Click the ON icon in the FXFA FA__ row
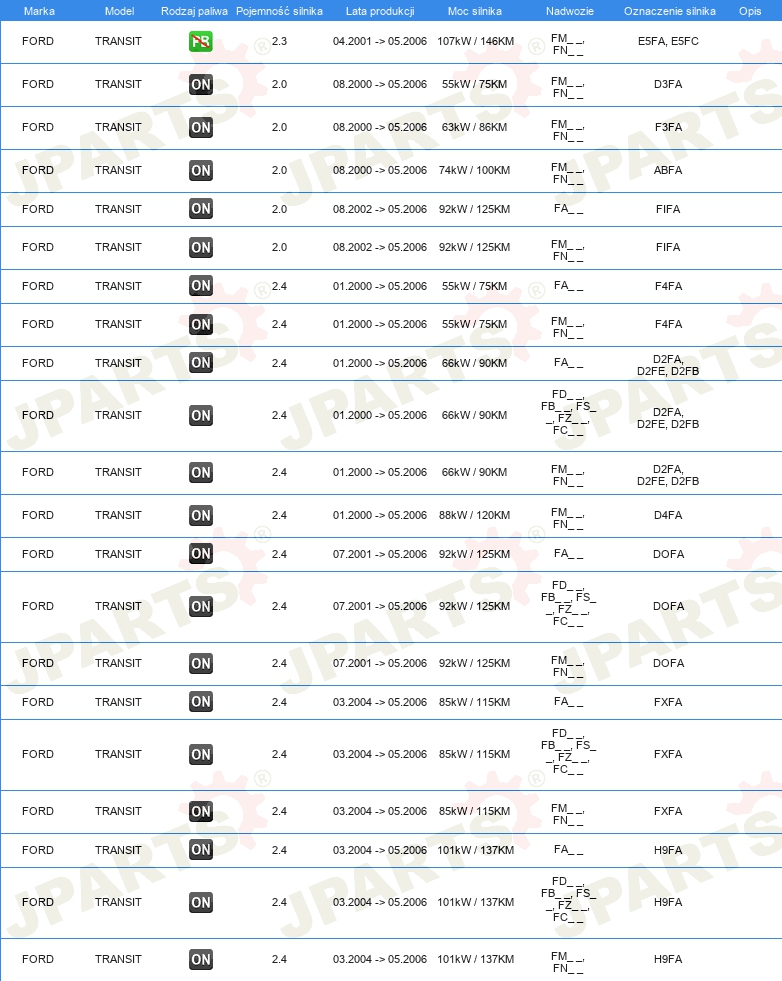This screenshot has width=782, height=981. pos(201,702)
